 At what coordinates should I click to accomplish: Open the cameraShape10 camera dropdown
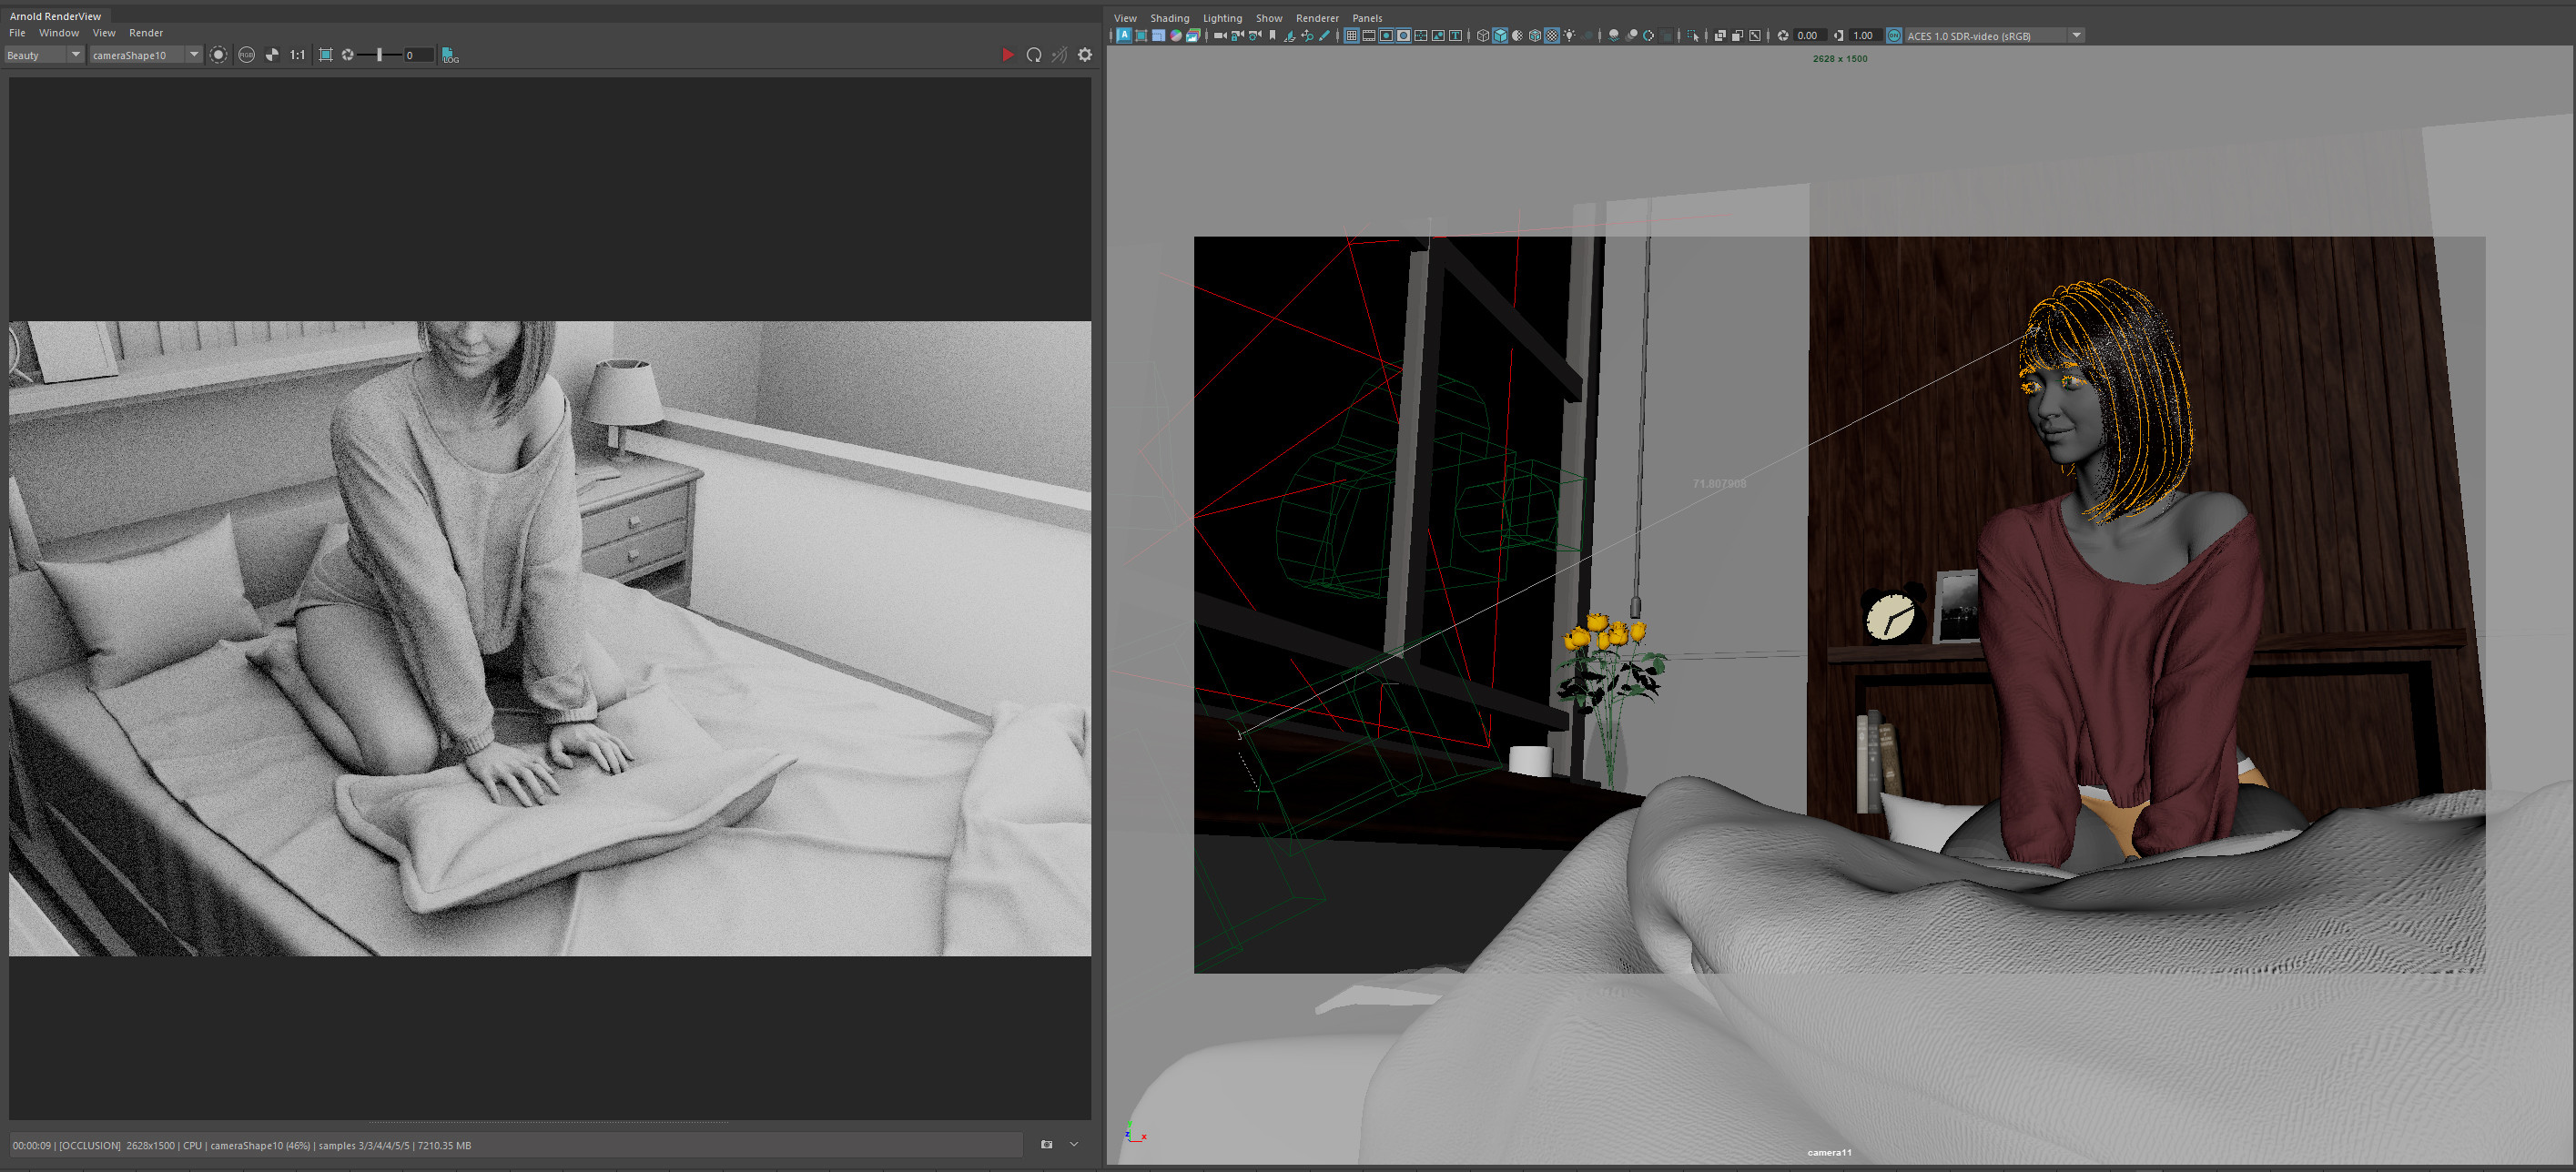(146, 55)
